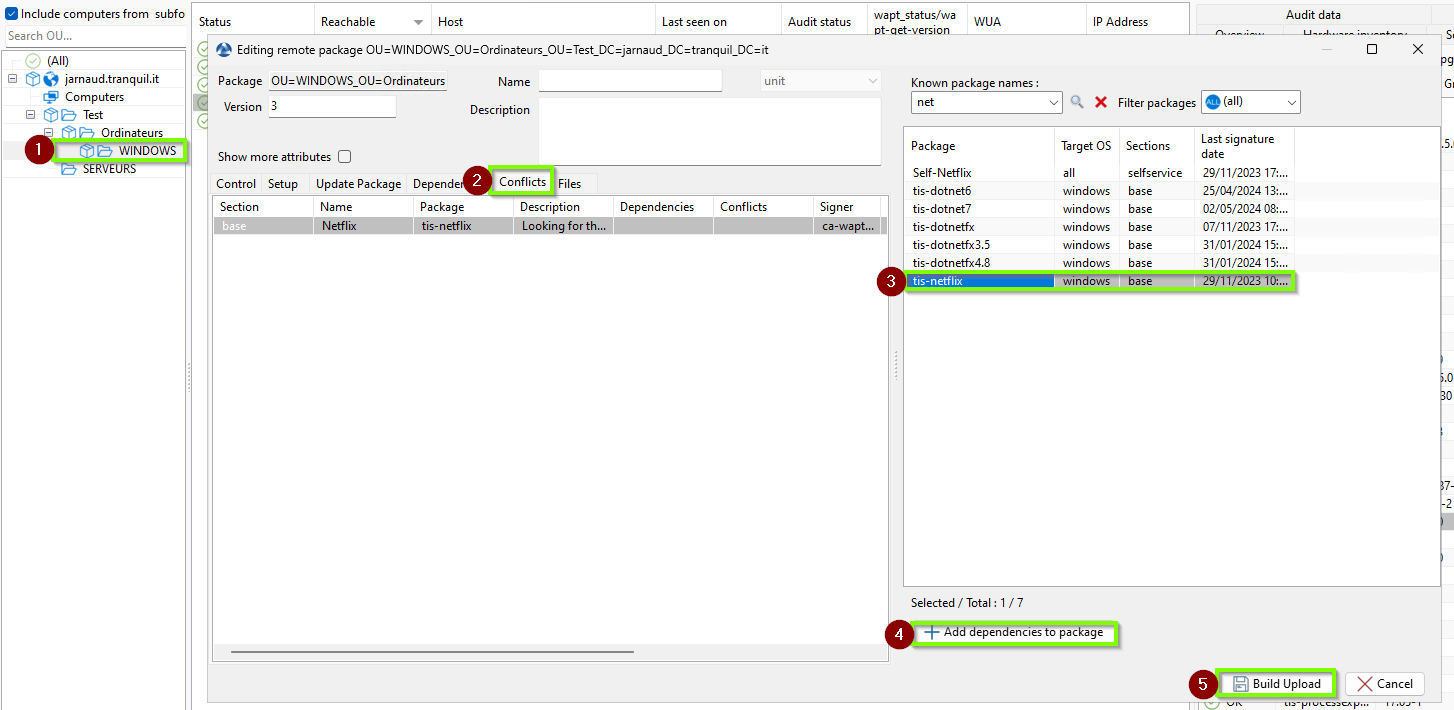Click the SERVEURS folder icon
This screenshot has width=1454, height=710.
tap(69, 169)
